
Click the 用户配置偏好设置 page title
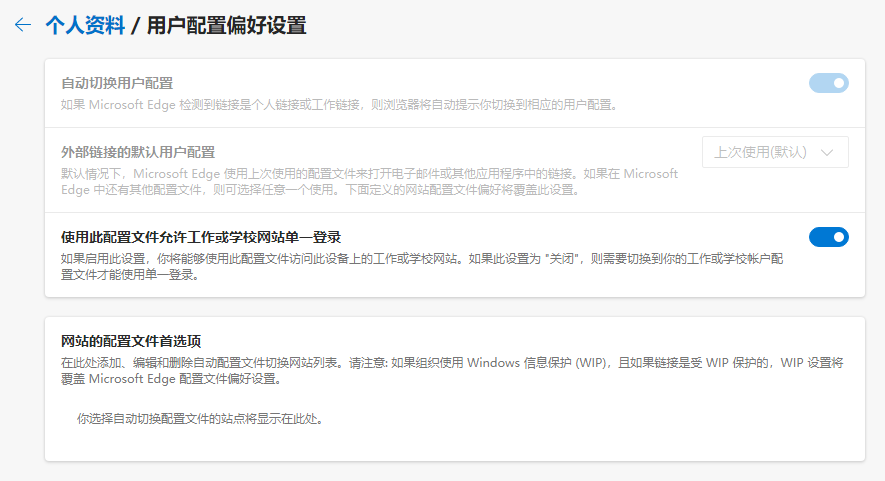226,25
